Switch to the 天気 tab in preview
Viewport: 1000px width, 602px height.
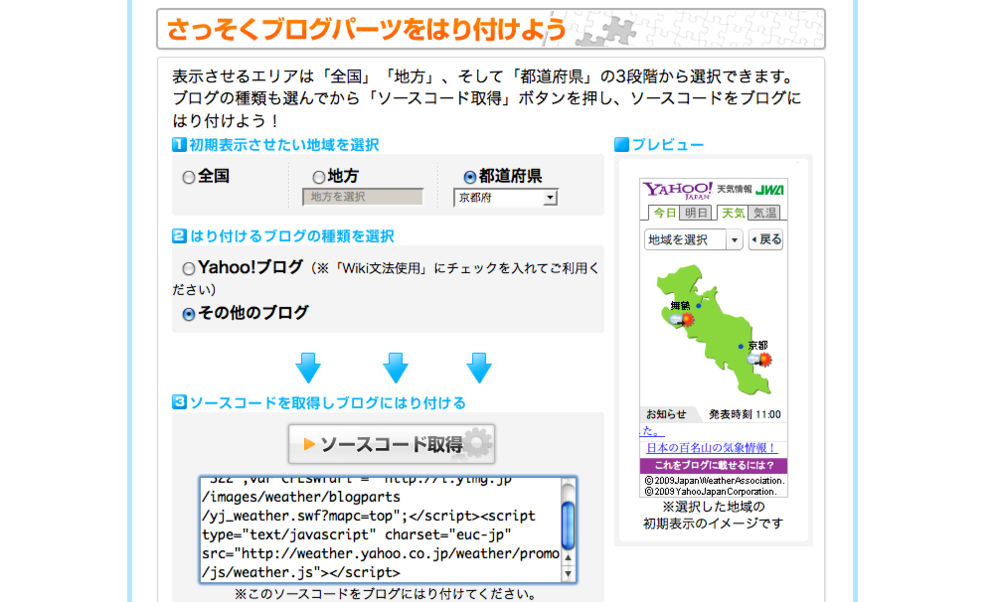[x=732, y=213]
